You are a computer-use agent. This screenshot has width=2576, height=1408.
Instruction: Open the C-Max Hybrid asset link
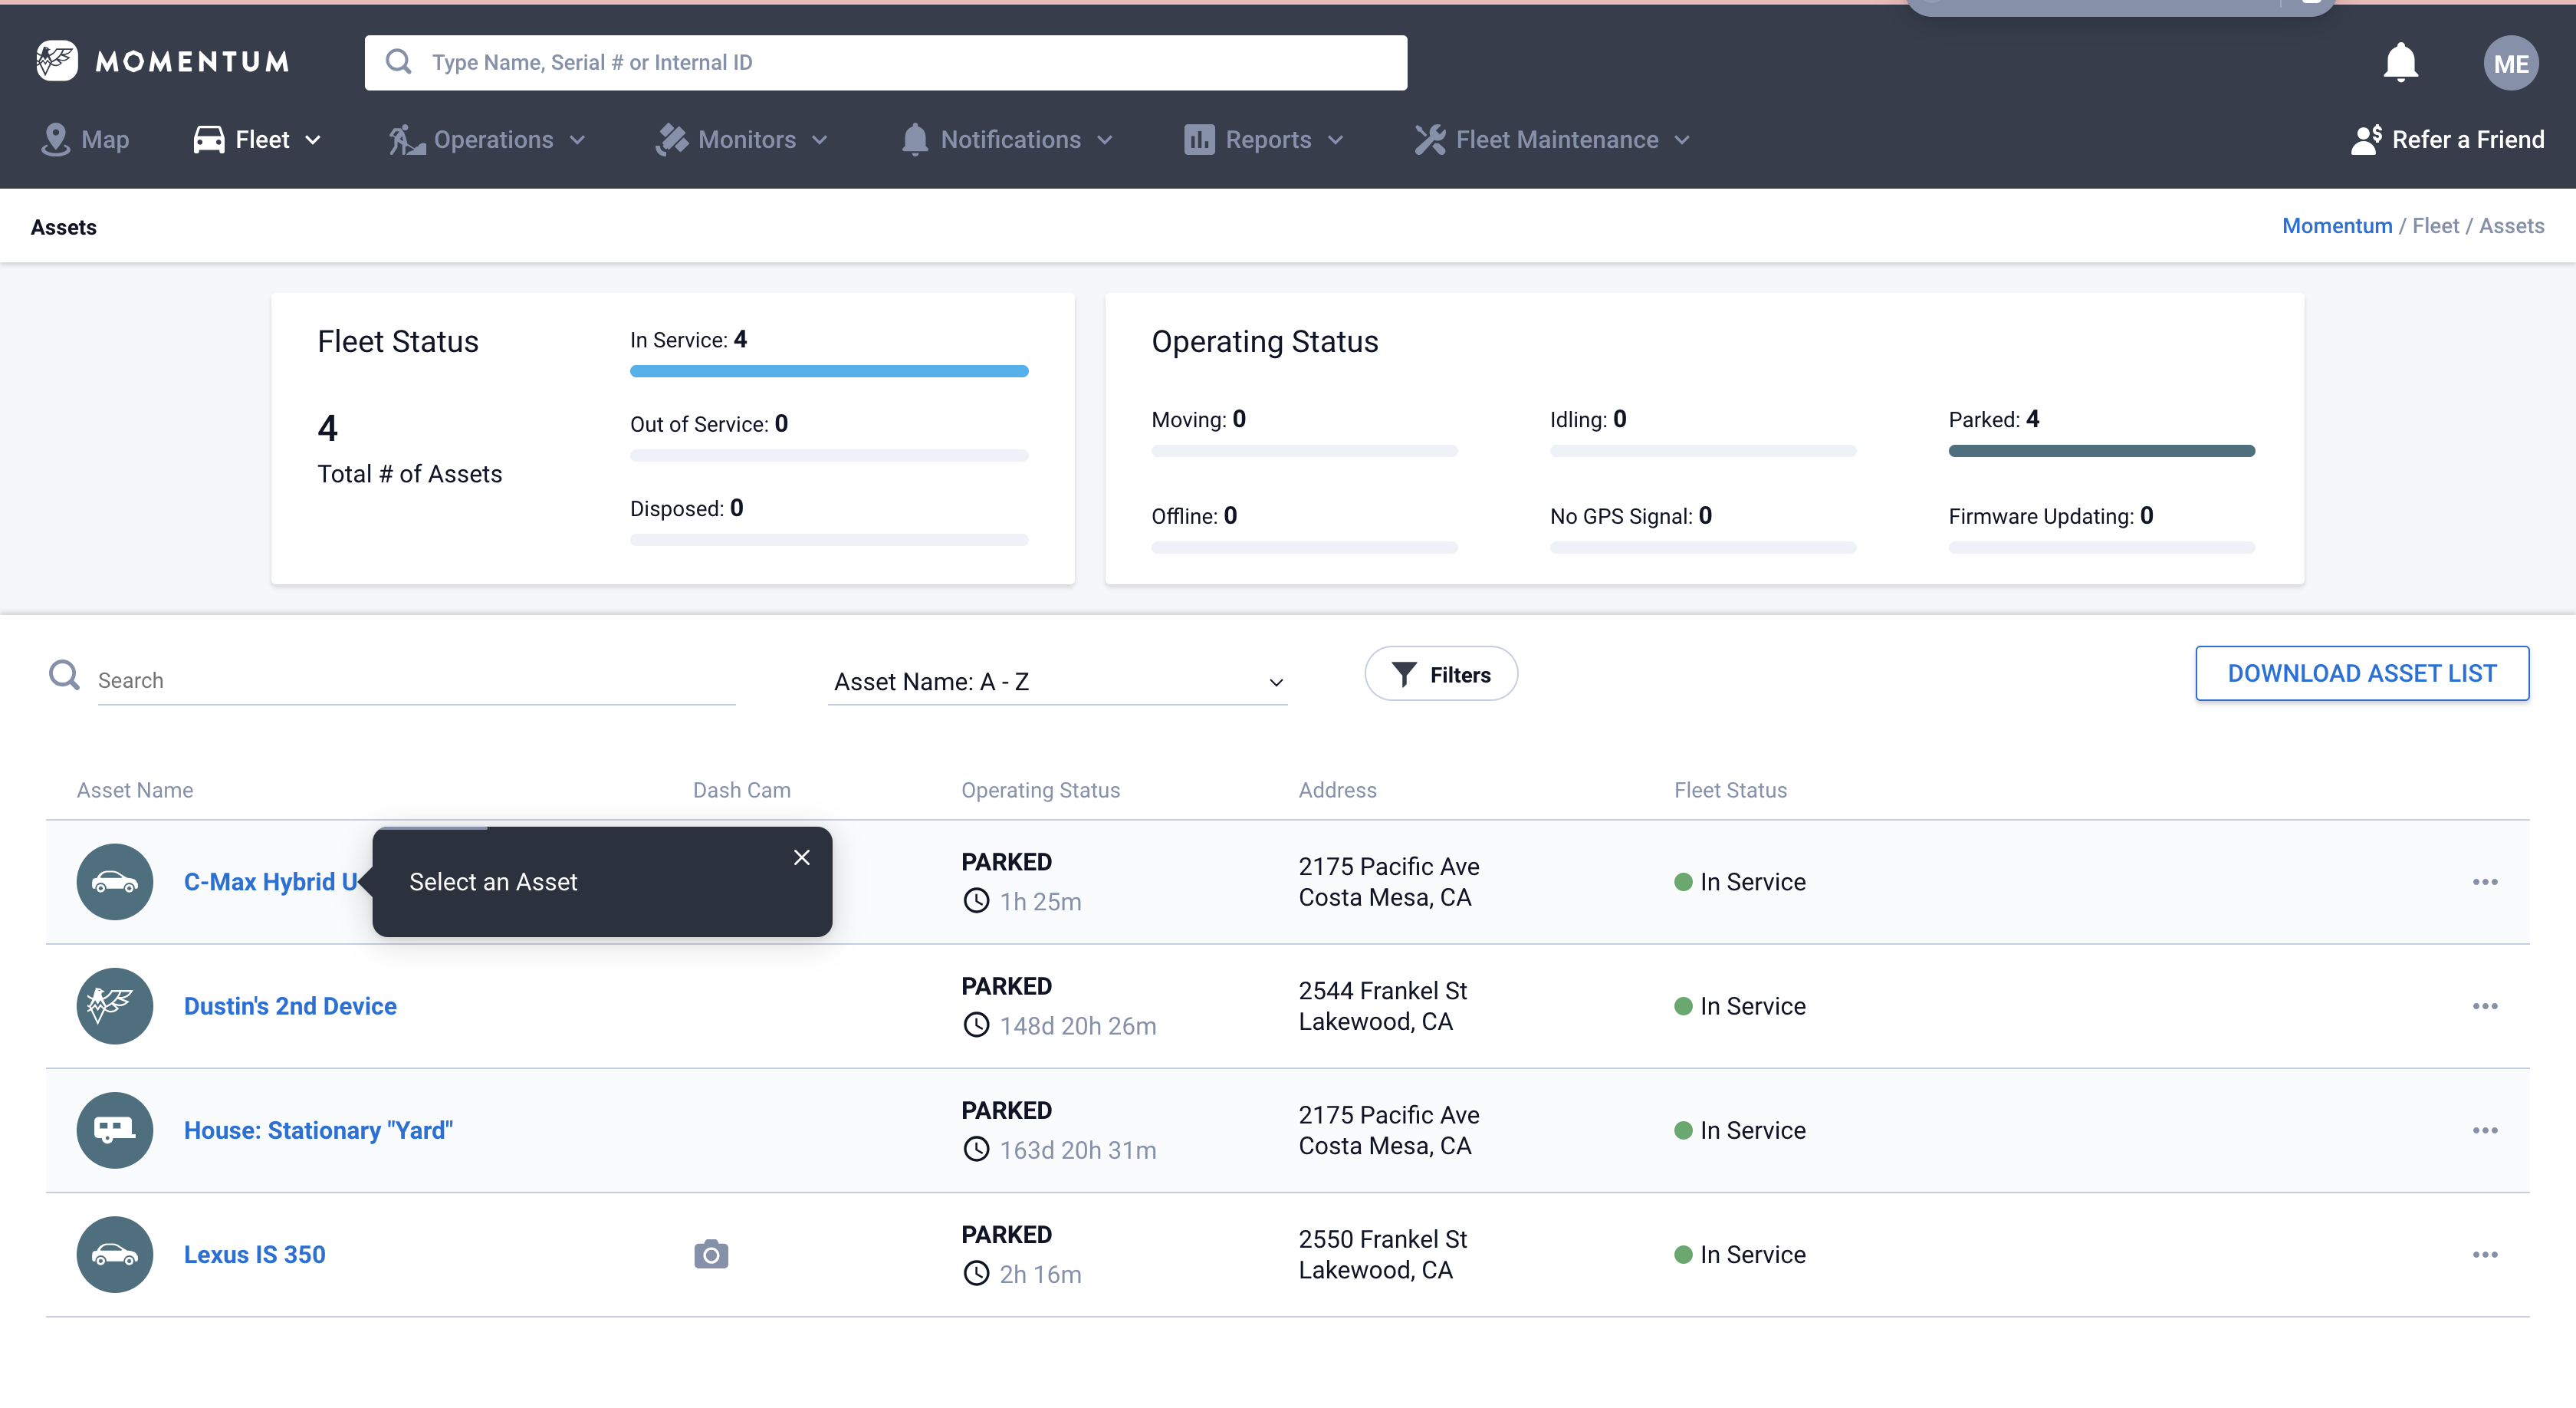click(271, 882)
